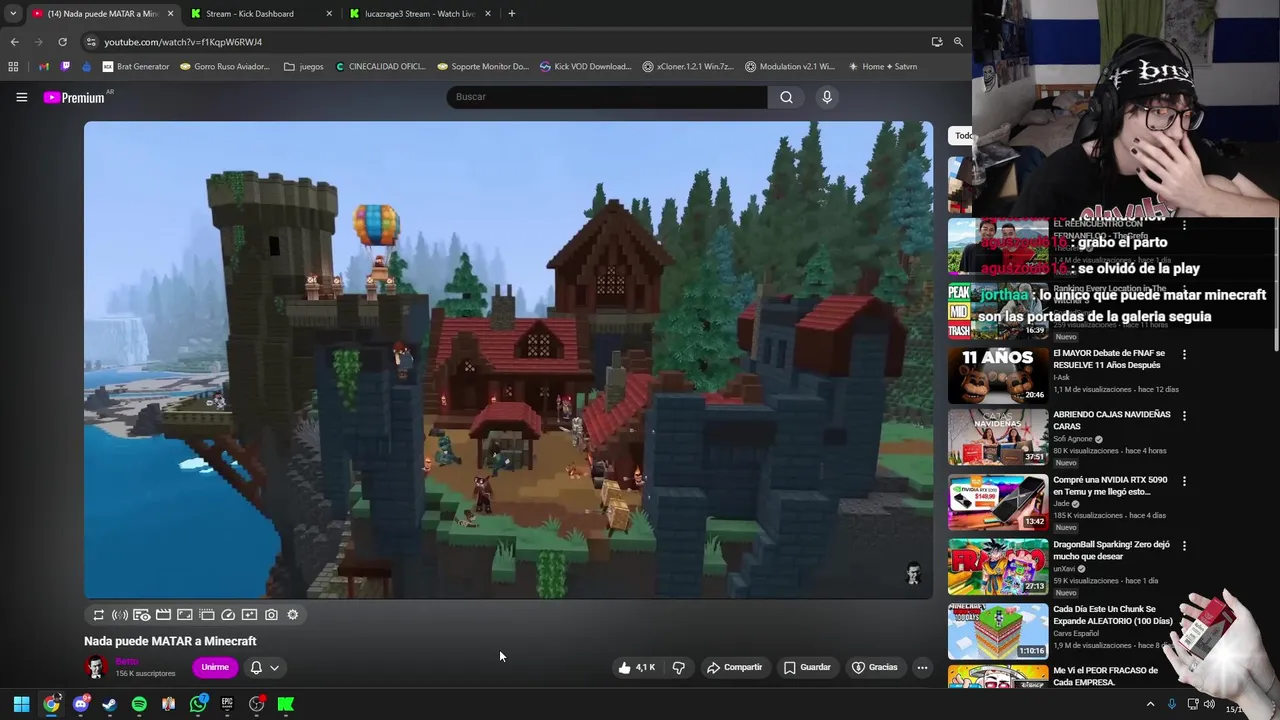Open options menu for DragonBall Sparking video
Image resolution: width=1280 pixels, height=720 pixels.
coord(1184,546)
